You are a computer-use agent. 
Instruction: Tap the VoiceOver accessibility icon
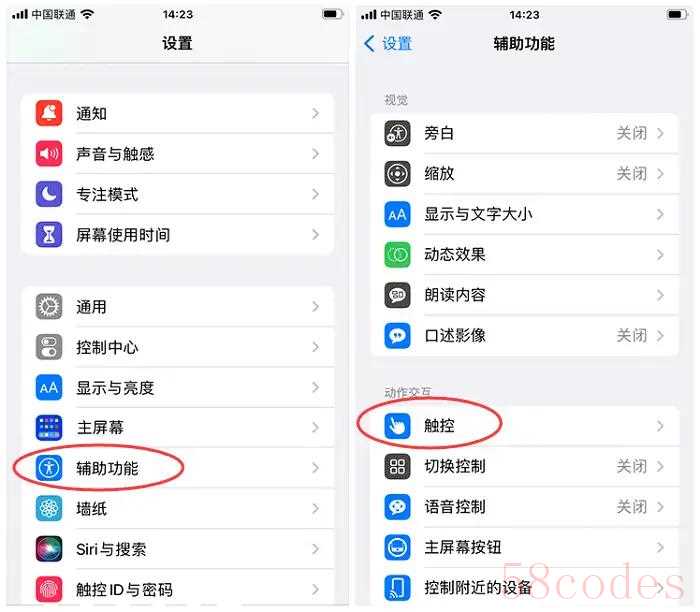click(x=397, y=133)
